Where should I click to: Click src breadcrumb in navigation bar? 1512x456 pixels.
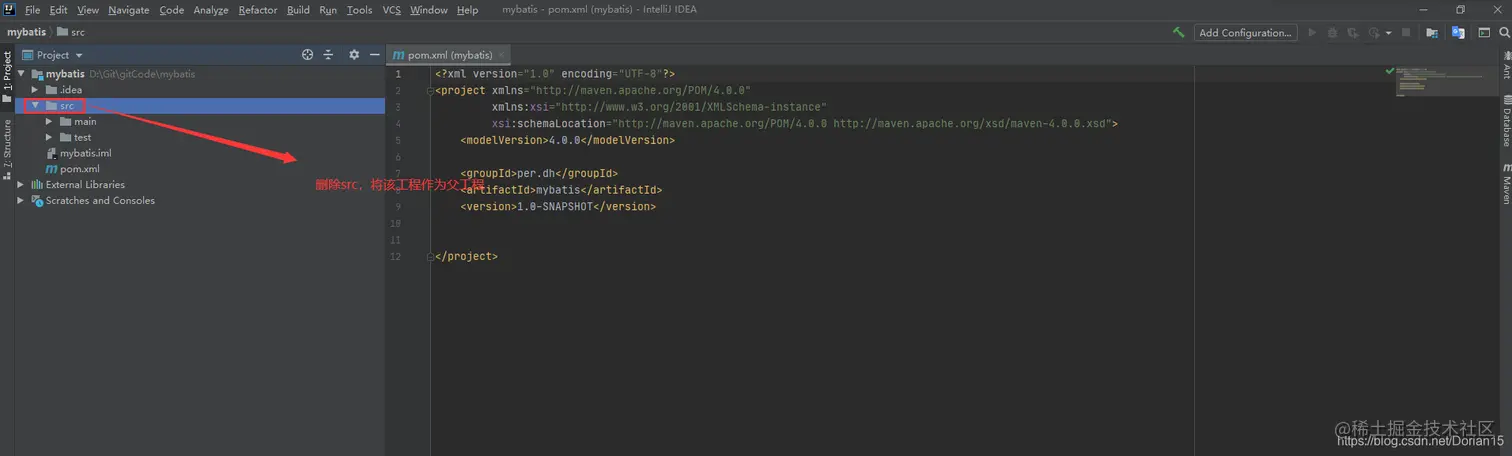coord(71,32)
